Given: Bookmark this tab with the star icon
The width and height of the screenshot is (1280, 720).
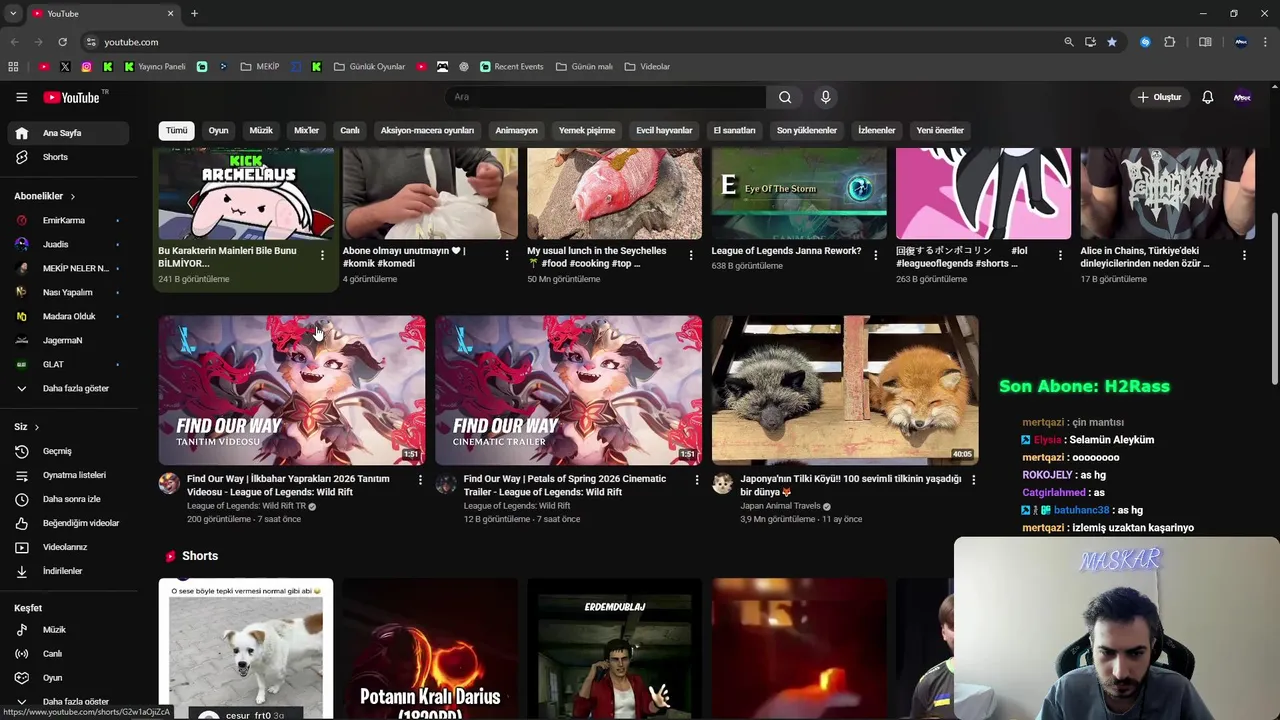Looking at the screenshot, I should point(1111,42).
